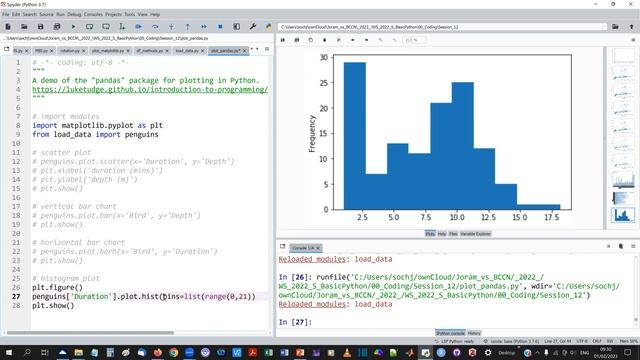Save the plot as an image
Screen dimensions: 640x360
tap(282, 40)
